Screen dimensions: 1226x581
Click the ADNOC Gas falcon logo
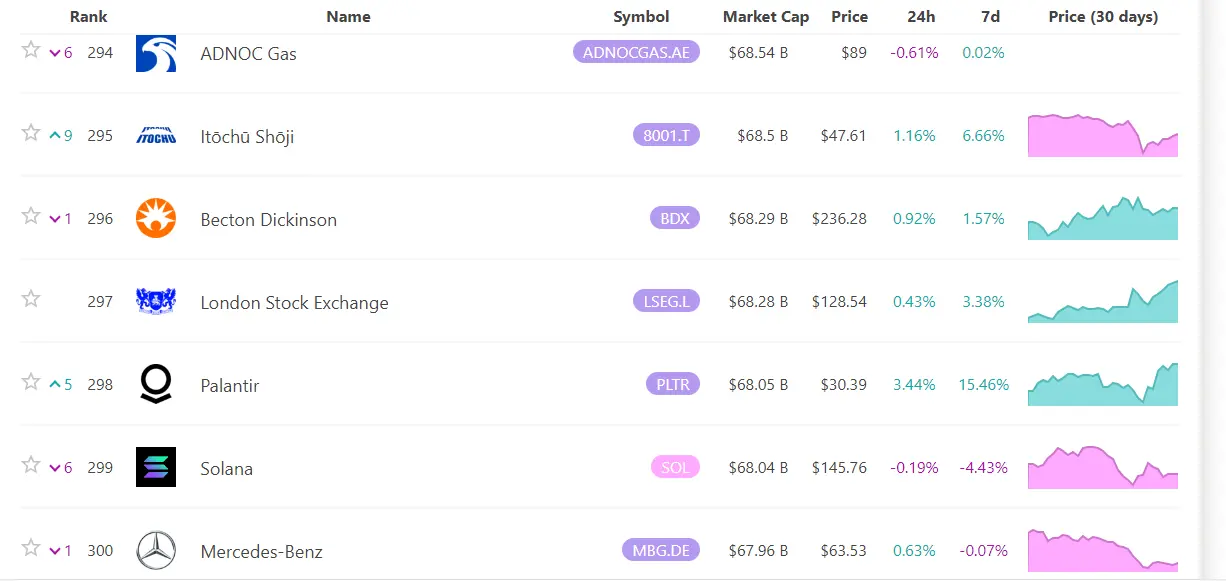tap(155, 53)
